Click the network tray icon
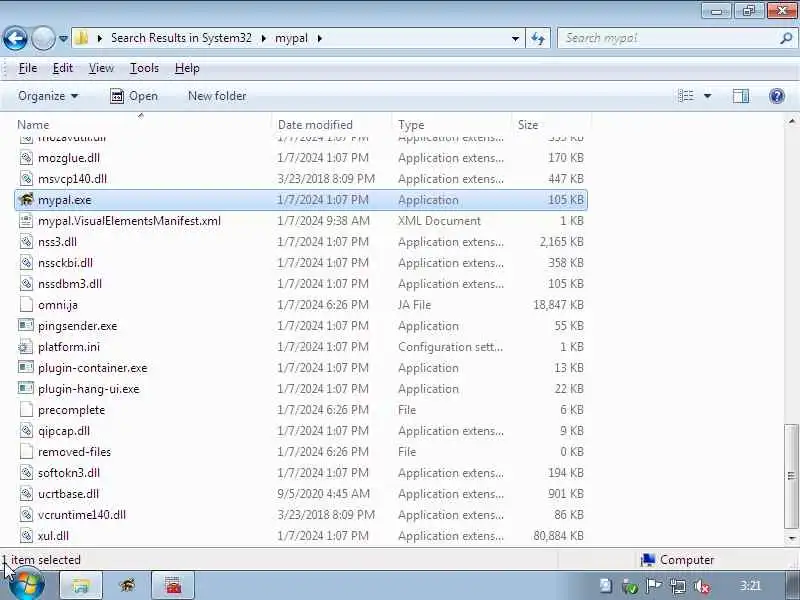The height and width of the screenshot is (600, 800). click(678, 586)
